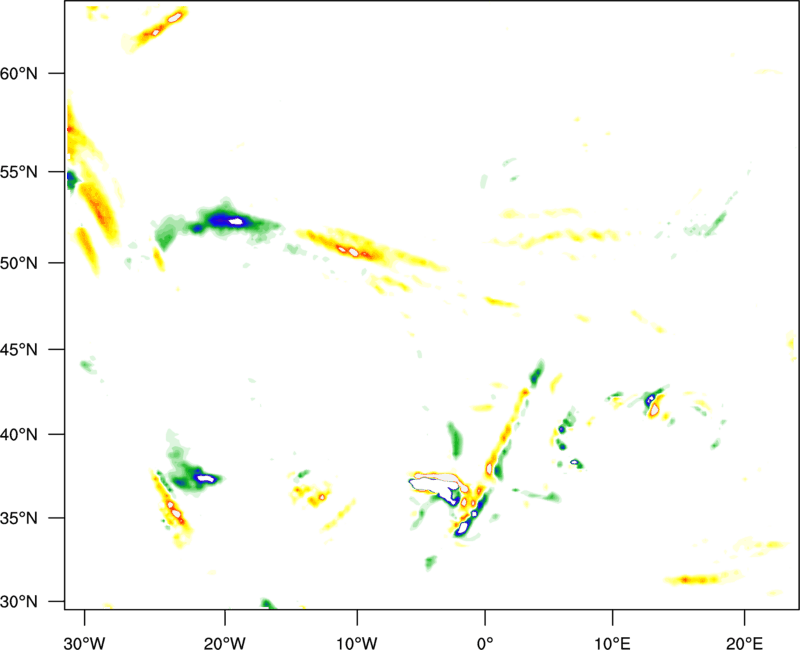Click the 40°N latitude label
Viewport: 800px width, 650px height.
point(19,435)
